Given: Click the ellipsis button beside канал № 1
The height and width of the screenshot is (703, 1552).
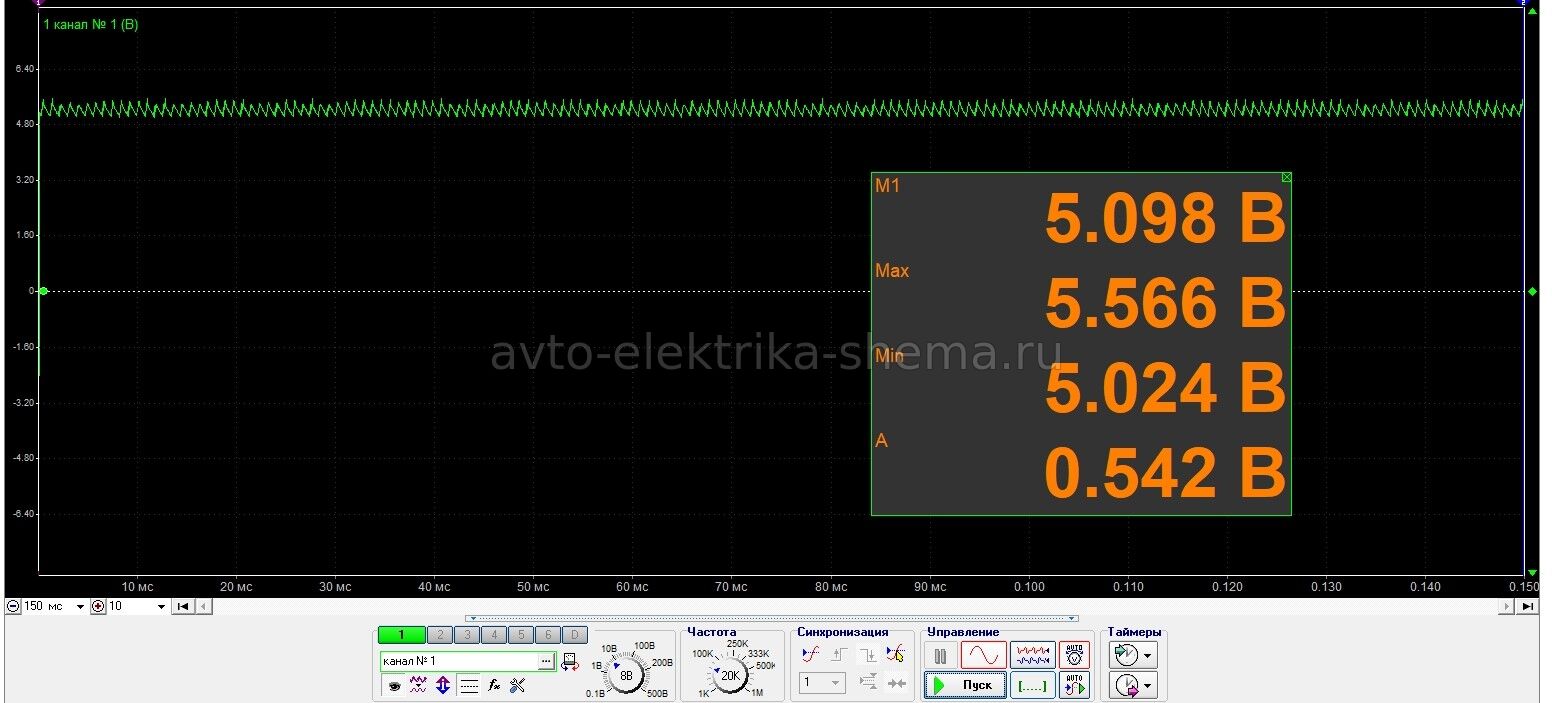Looking at the screenshot, I should point(546,661).
